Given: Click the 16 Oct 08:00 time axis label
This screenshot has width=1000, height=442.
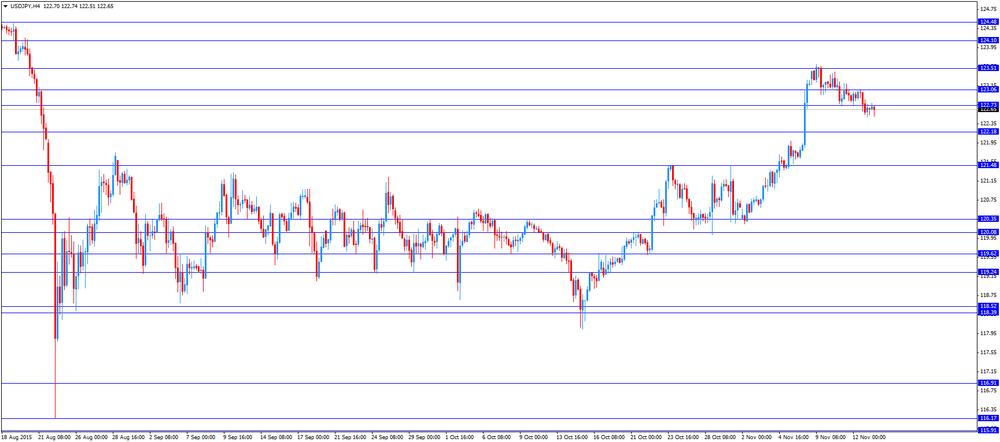Looking at the screenshot, I should (x=610, y=438).
